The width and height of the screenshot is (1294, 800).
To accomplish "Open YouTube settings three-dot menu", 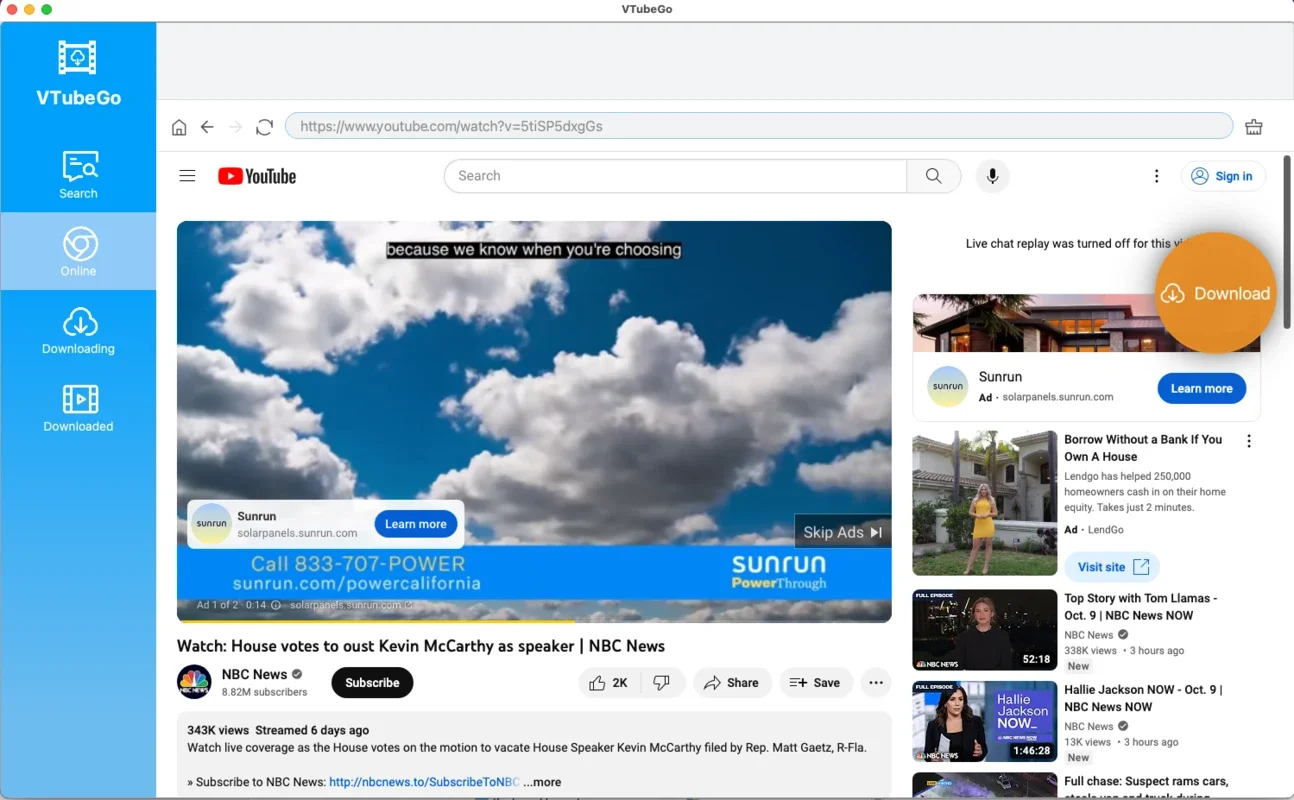I will (x=1157, y=176).
